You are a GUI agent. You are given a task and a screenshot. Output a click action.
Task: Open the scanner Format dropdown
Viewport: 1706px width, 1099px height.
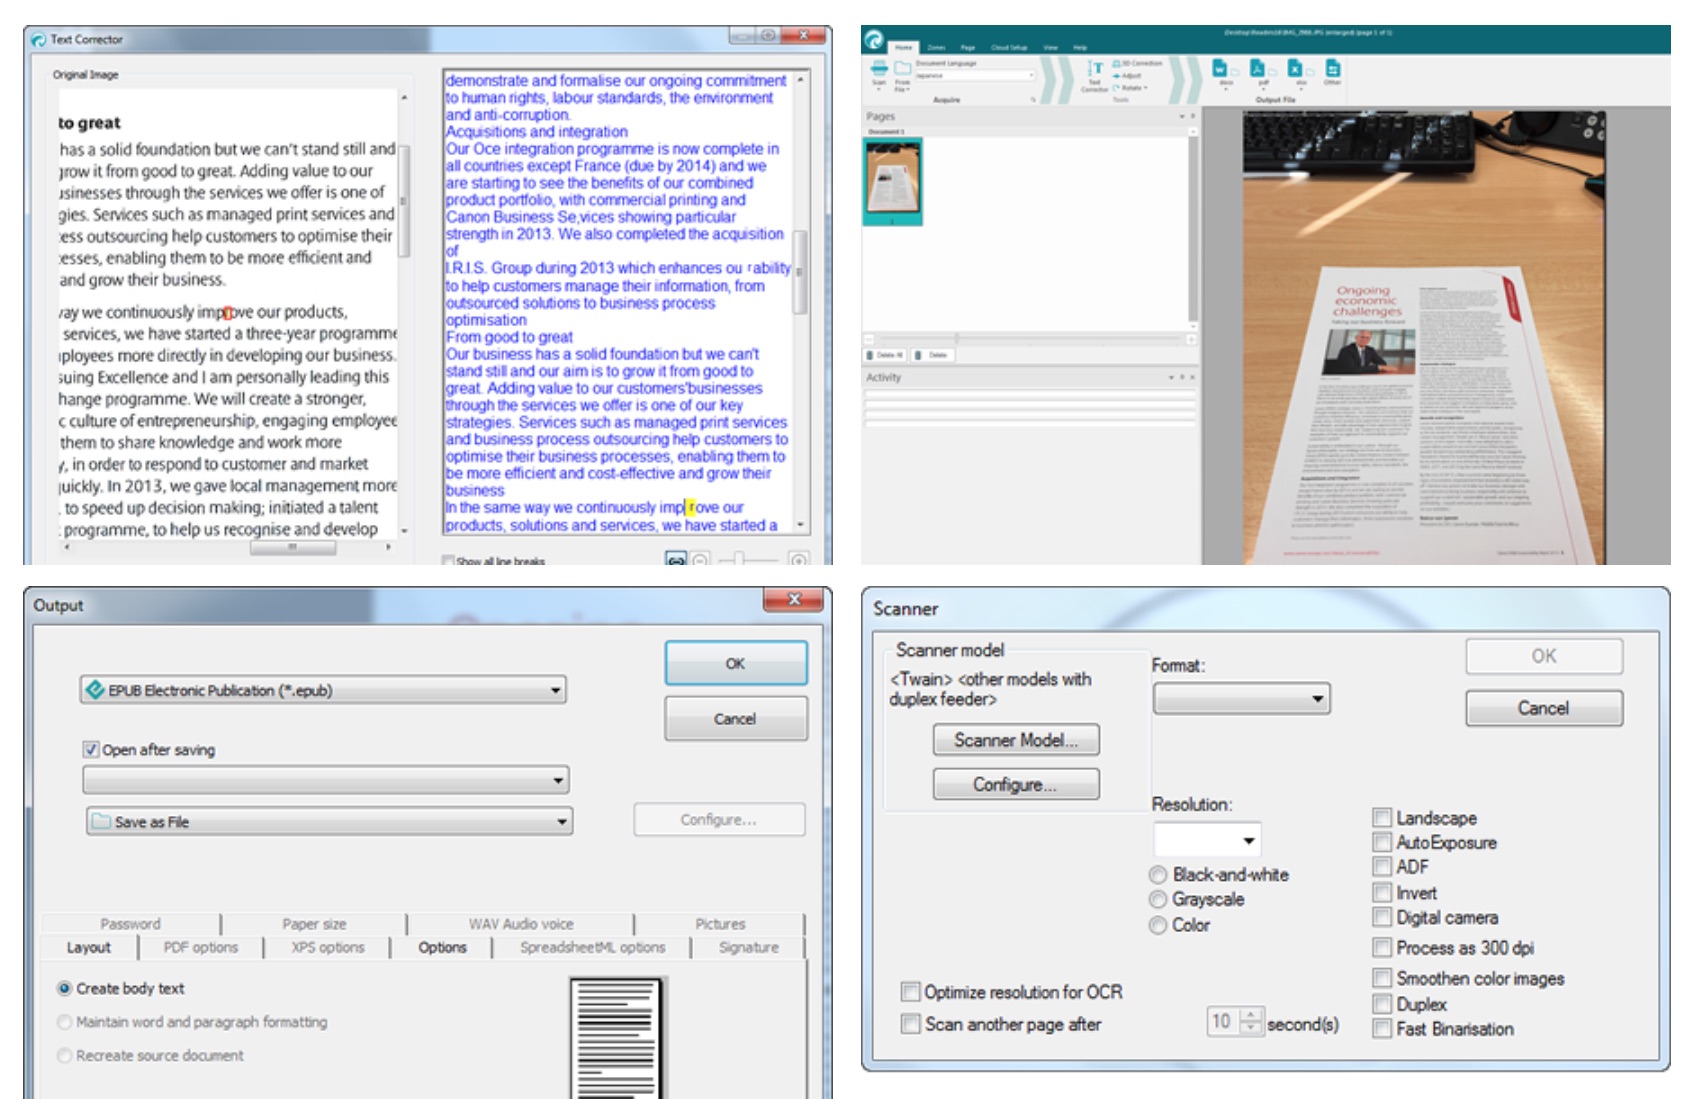1318,698
